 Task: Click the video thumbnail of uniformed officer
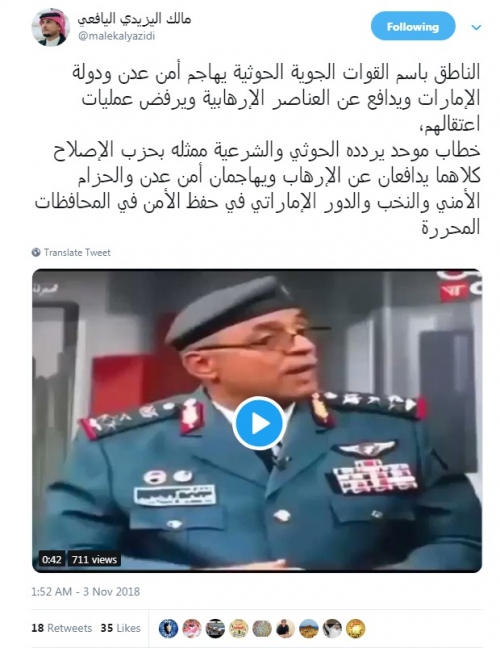(x=257, y=421)
